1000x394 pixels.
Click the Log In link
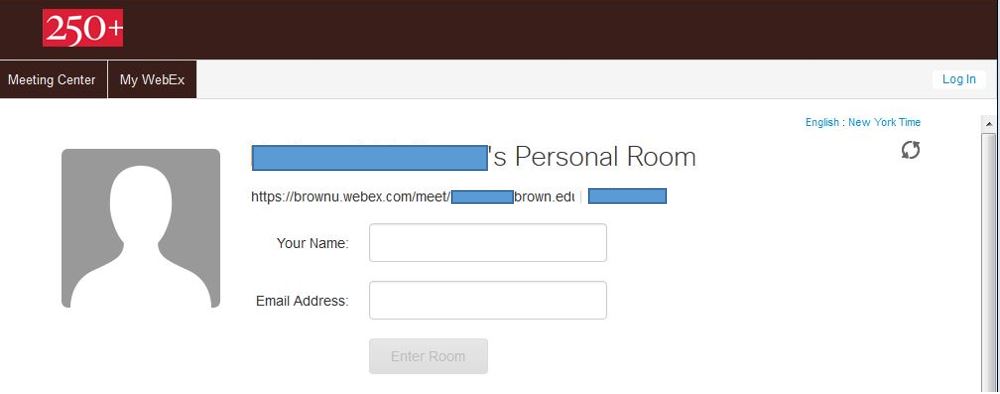click(x=959, y=79)
